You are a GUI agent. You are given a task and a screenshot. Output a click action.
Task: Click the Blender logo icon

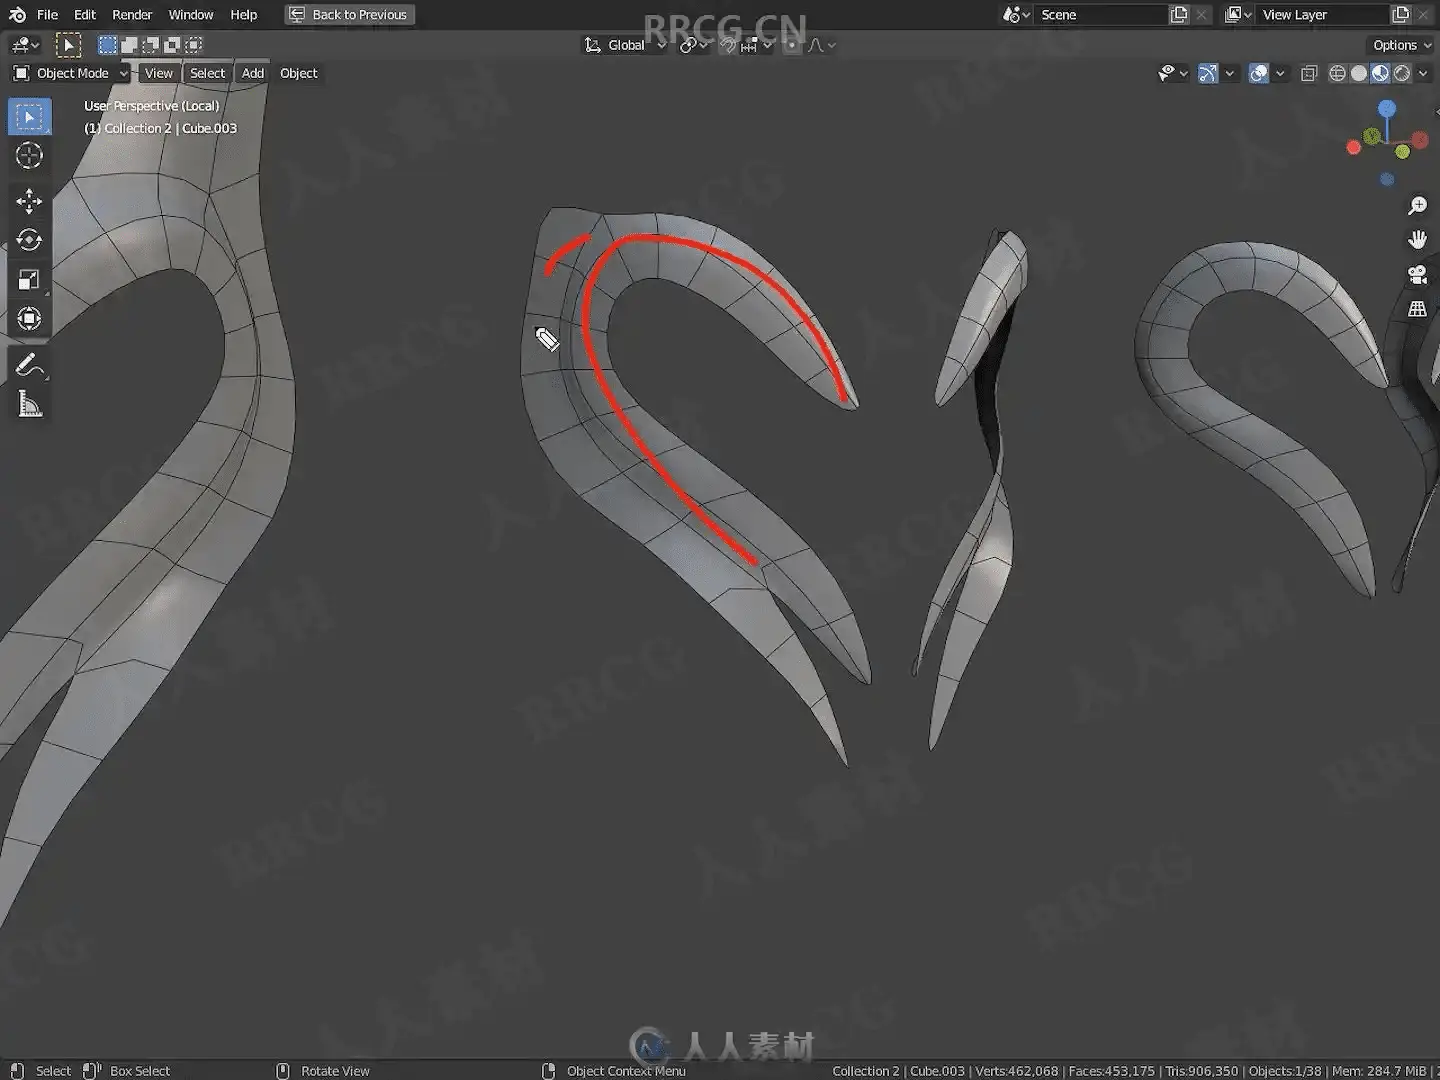tap(17, 15)
